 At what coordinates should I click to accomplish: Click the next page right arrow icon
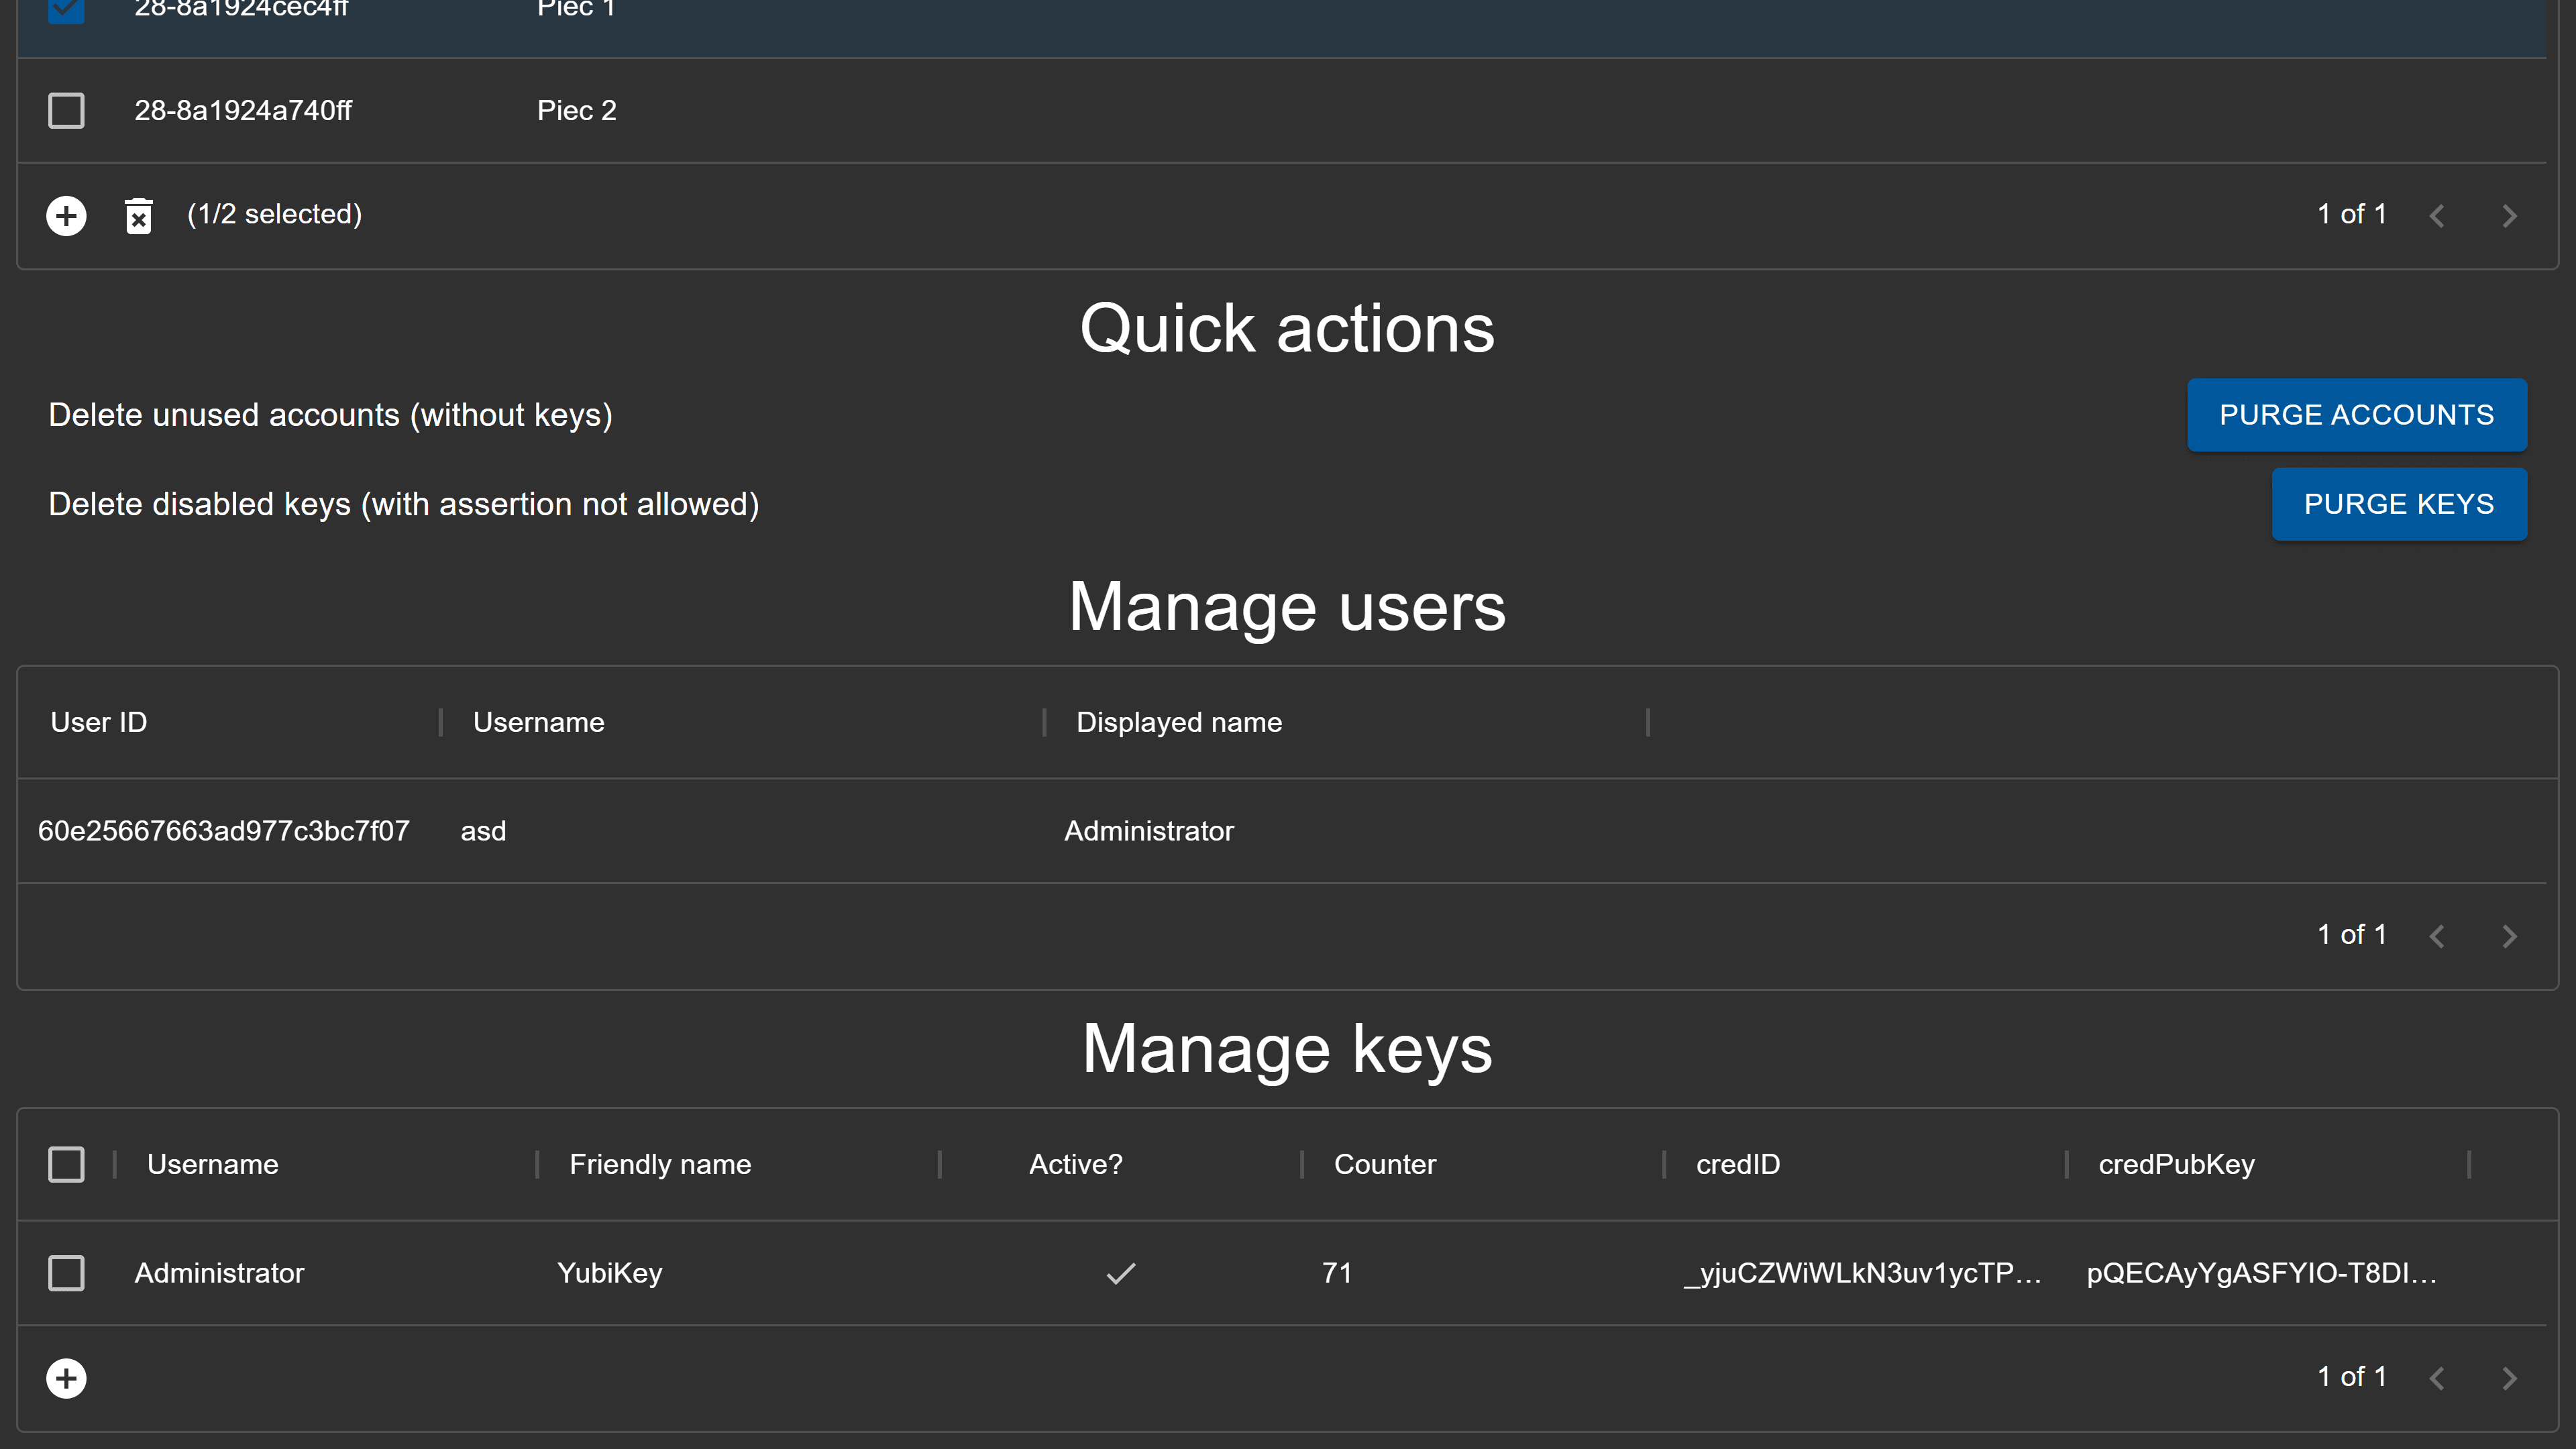coord(2510,214)
